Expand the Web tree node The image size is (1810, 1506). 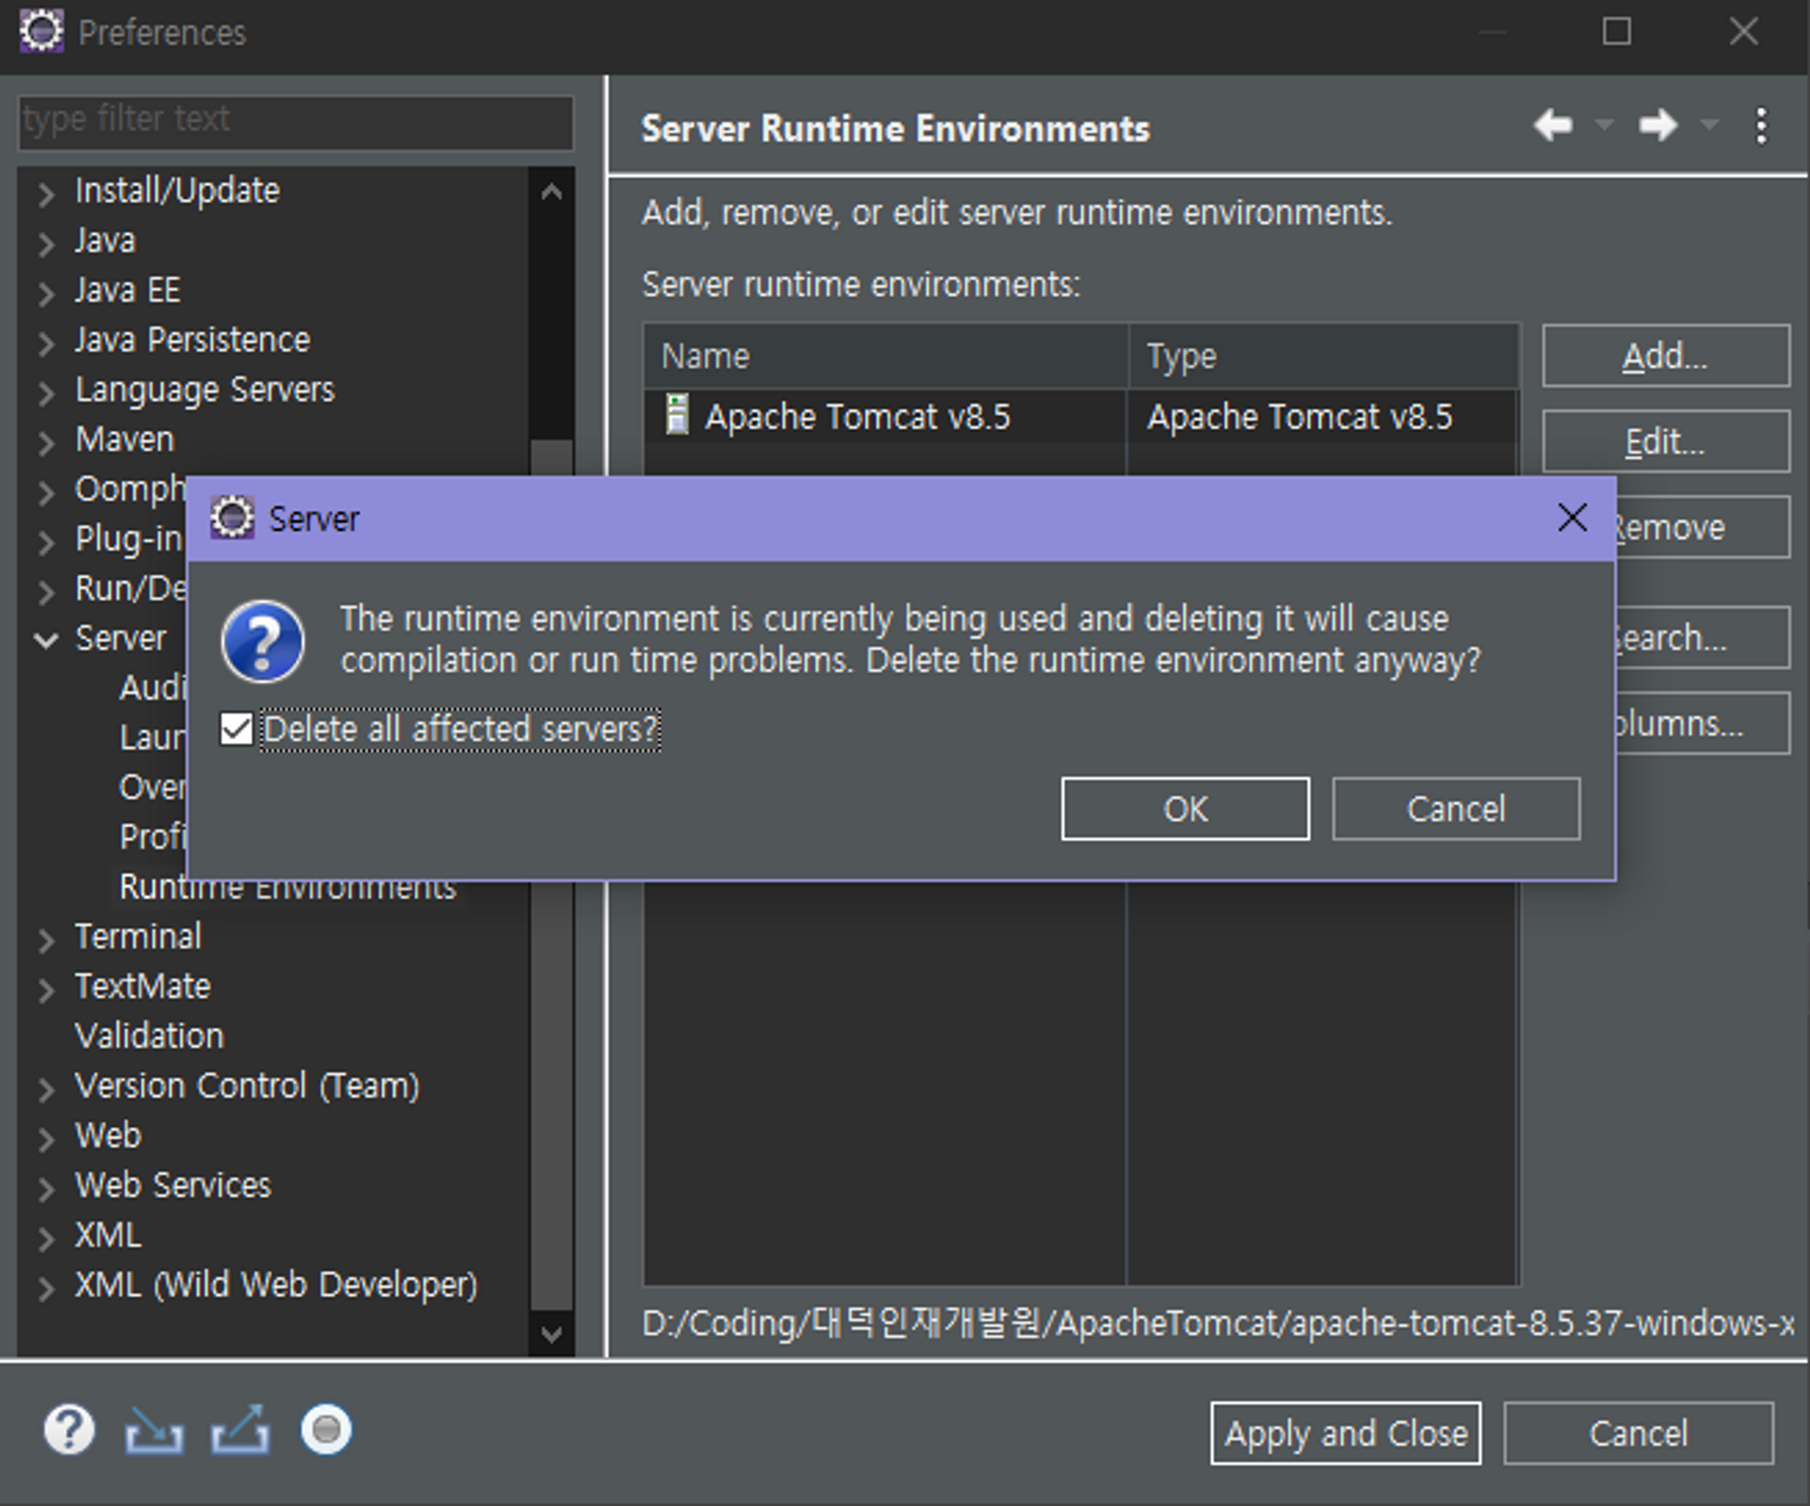pyautogui.click(x=46, y=1138)
